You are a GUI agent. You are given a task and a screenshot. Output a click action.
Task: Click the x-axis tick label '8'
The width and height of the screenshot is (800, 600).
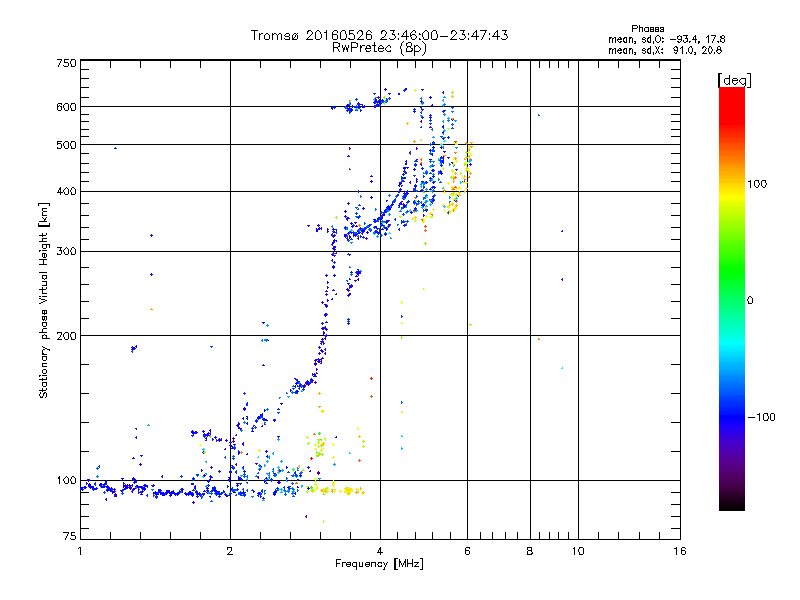point(530,551)
